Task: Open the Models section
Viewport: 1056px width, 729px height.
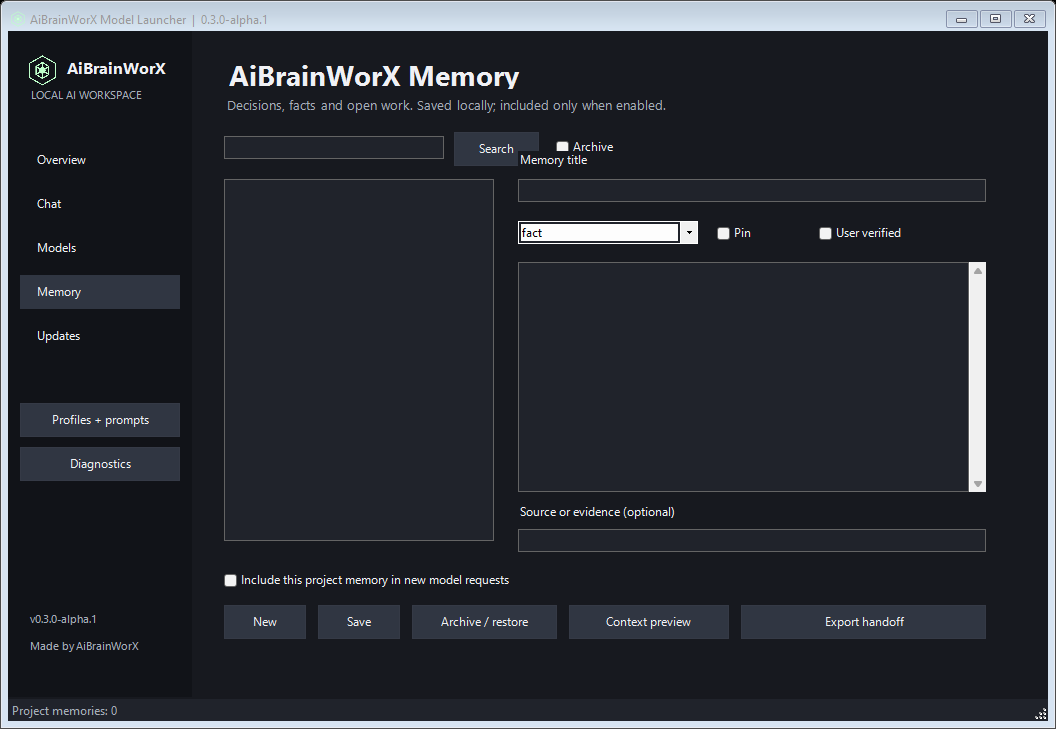Action: pos(100,248)
